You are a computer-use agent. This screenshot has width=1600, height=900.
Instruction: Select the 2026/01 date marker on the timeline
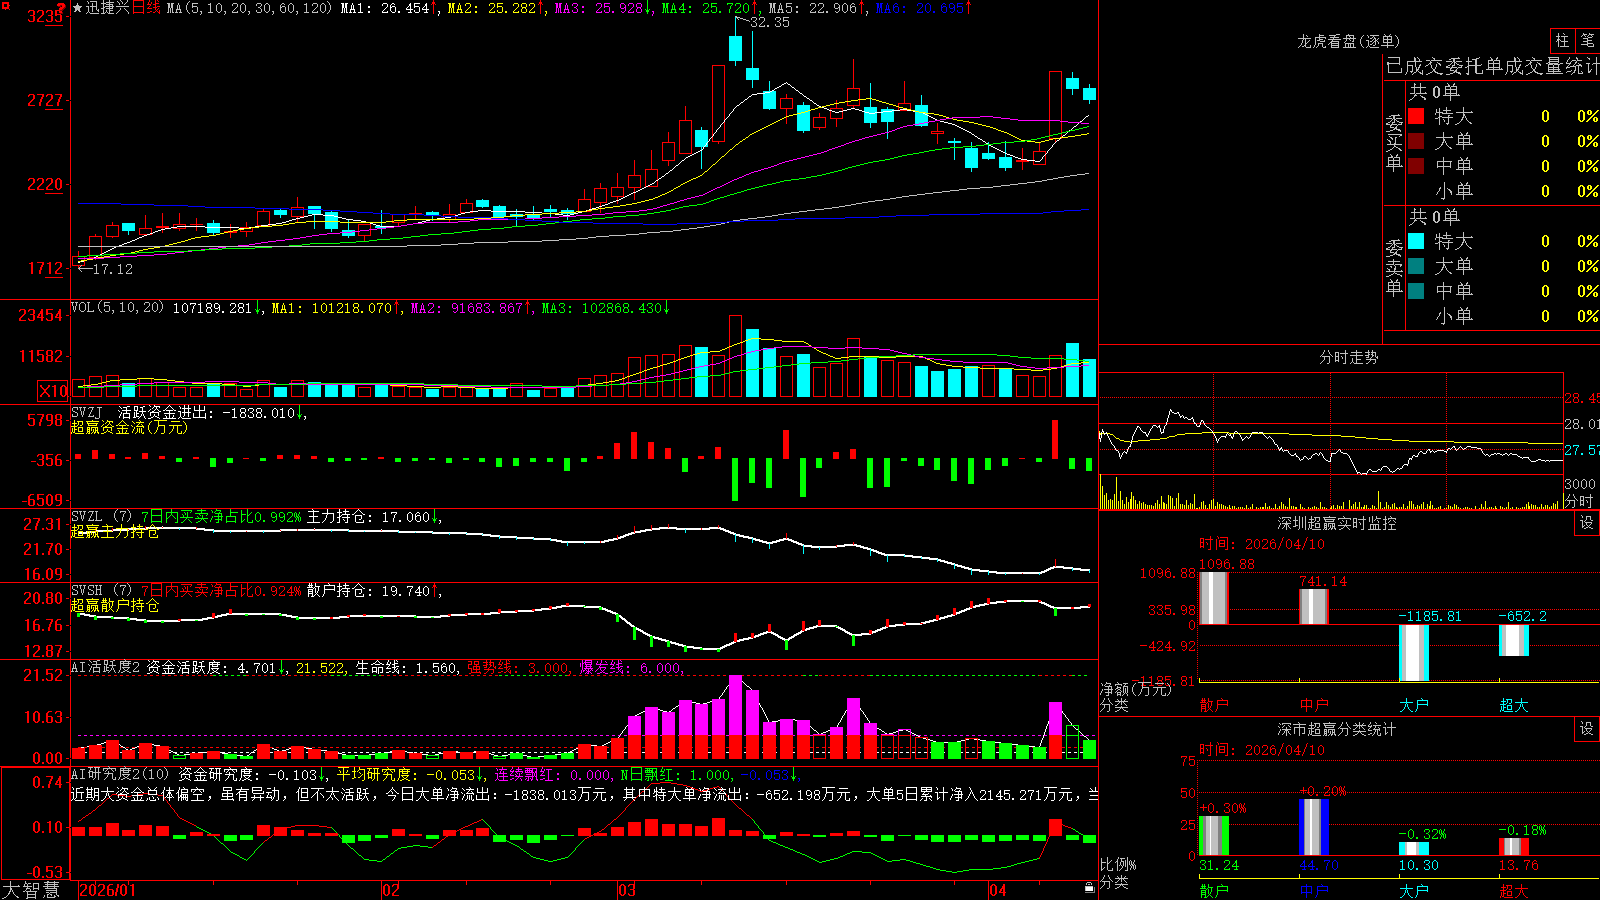click(x=107, y=890)
